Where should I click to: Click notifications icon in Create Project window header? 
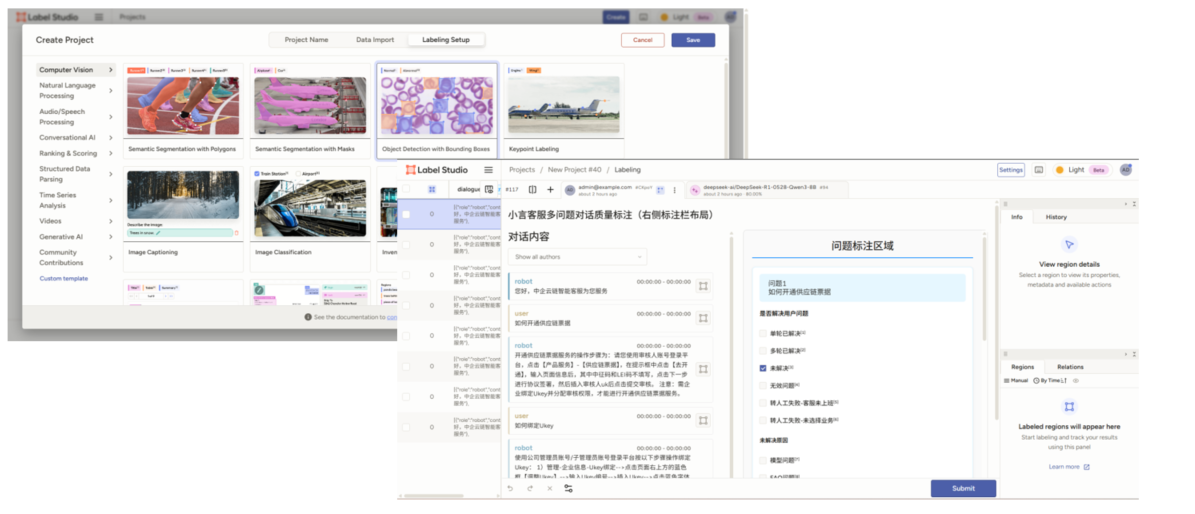coord(643,16)
